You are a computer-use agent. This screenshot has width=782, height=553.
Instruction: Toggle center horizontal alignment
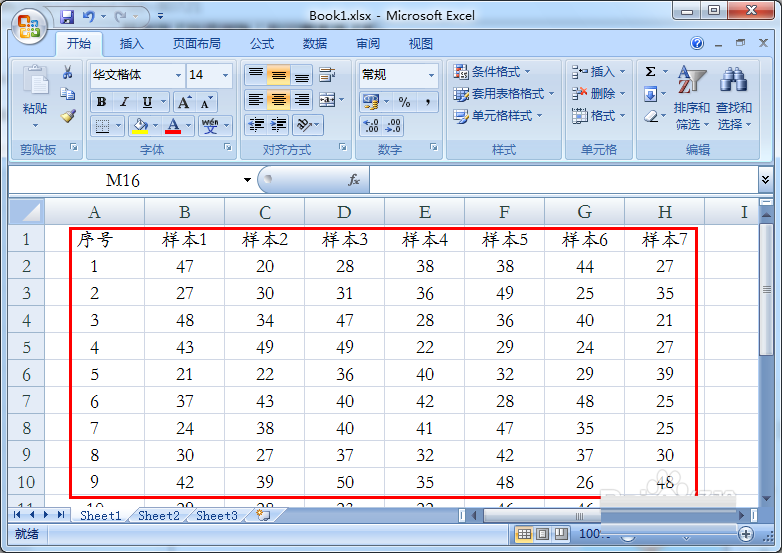point(278,100)
